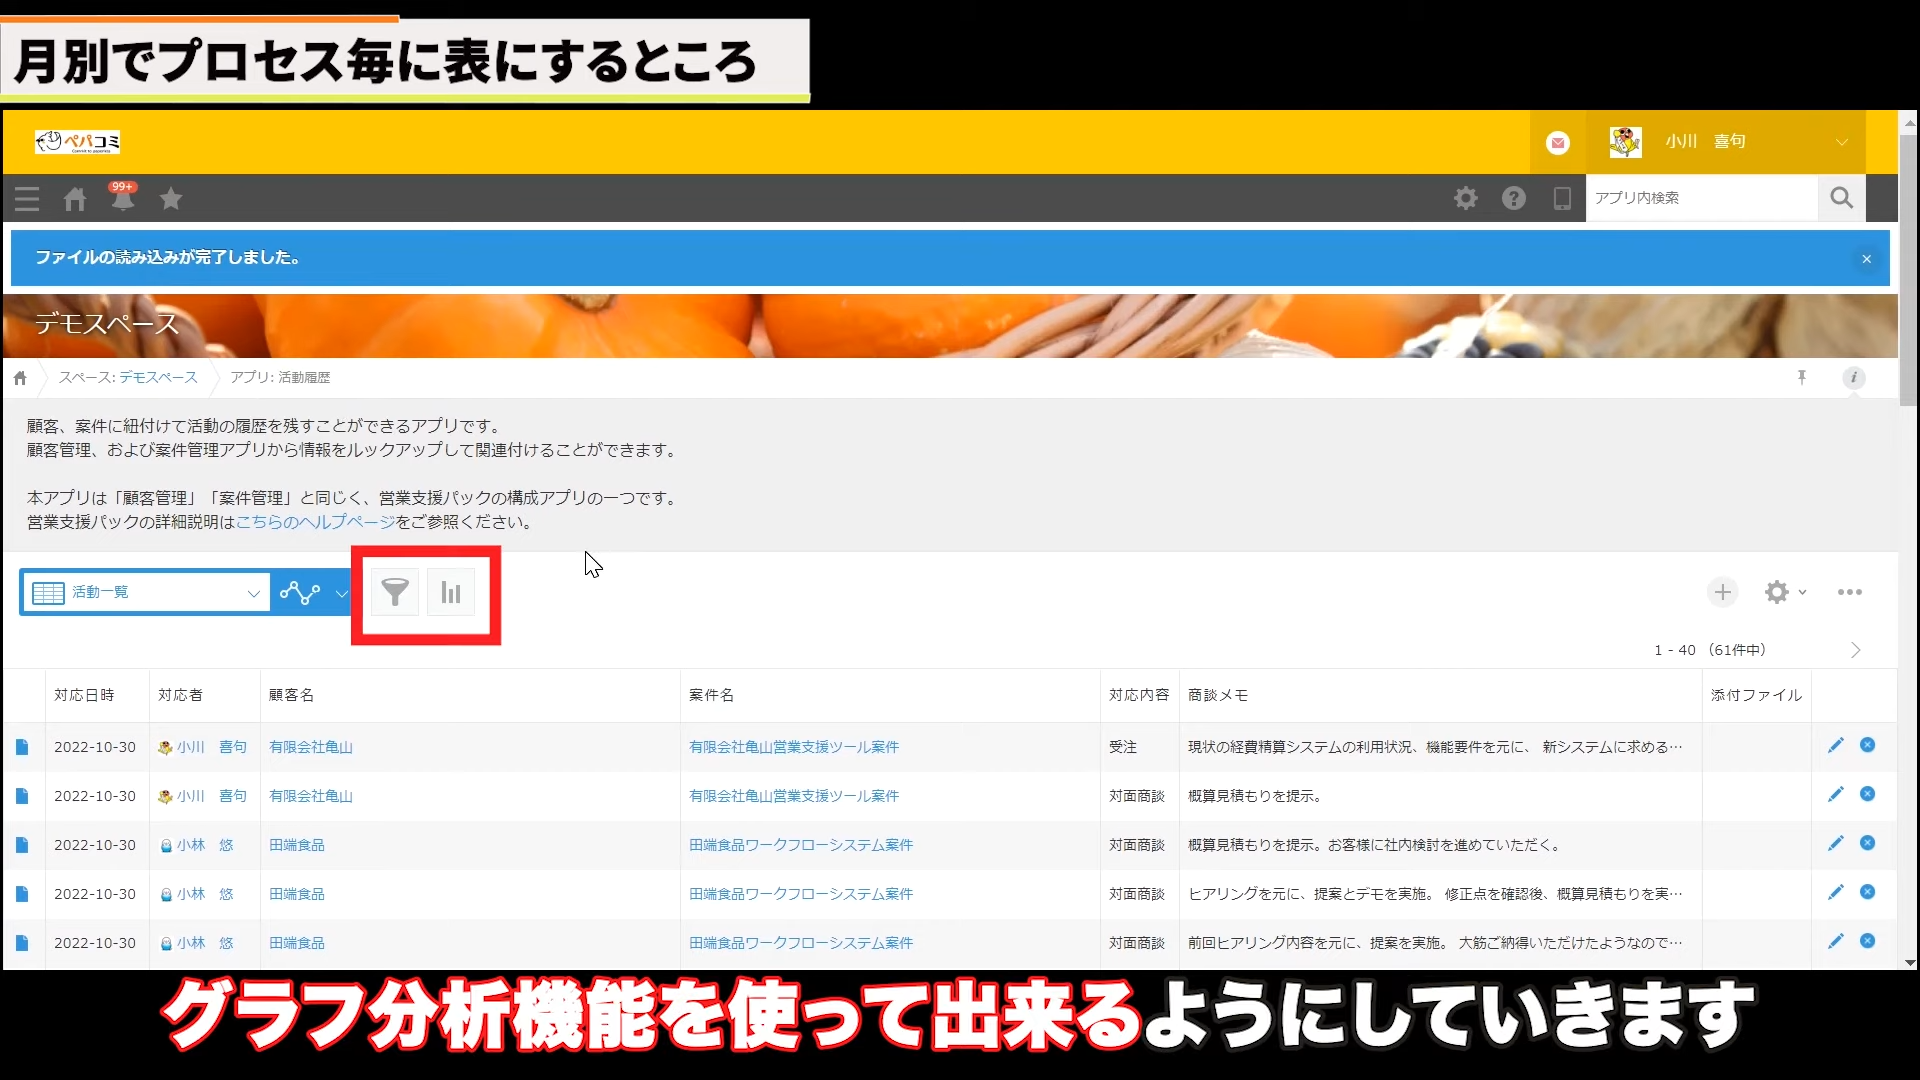This screenshot has width=1920, height=1080.
Task: Edit first record with pencil icon
Action: [1835, 746]
